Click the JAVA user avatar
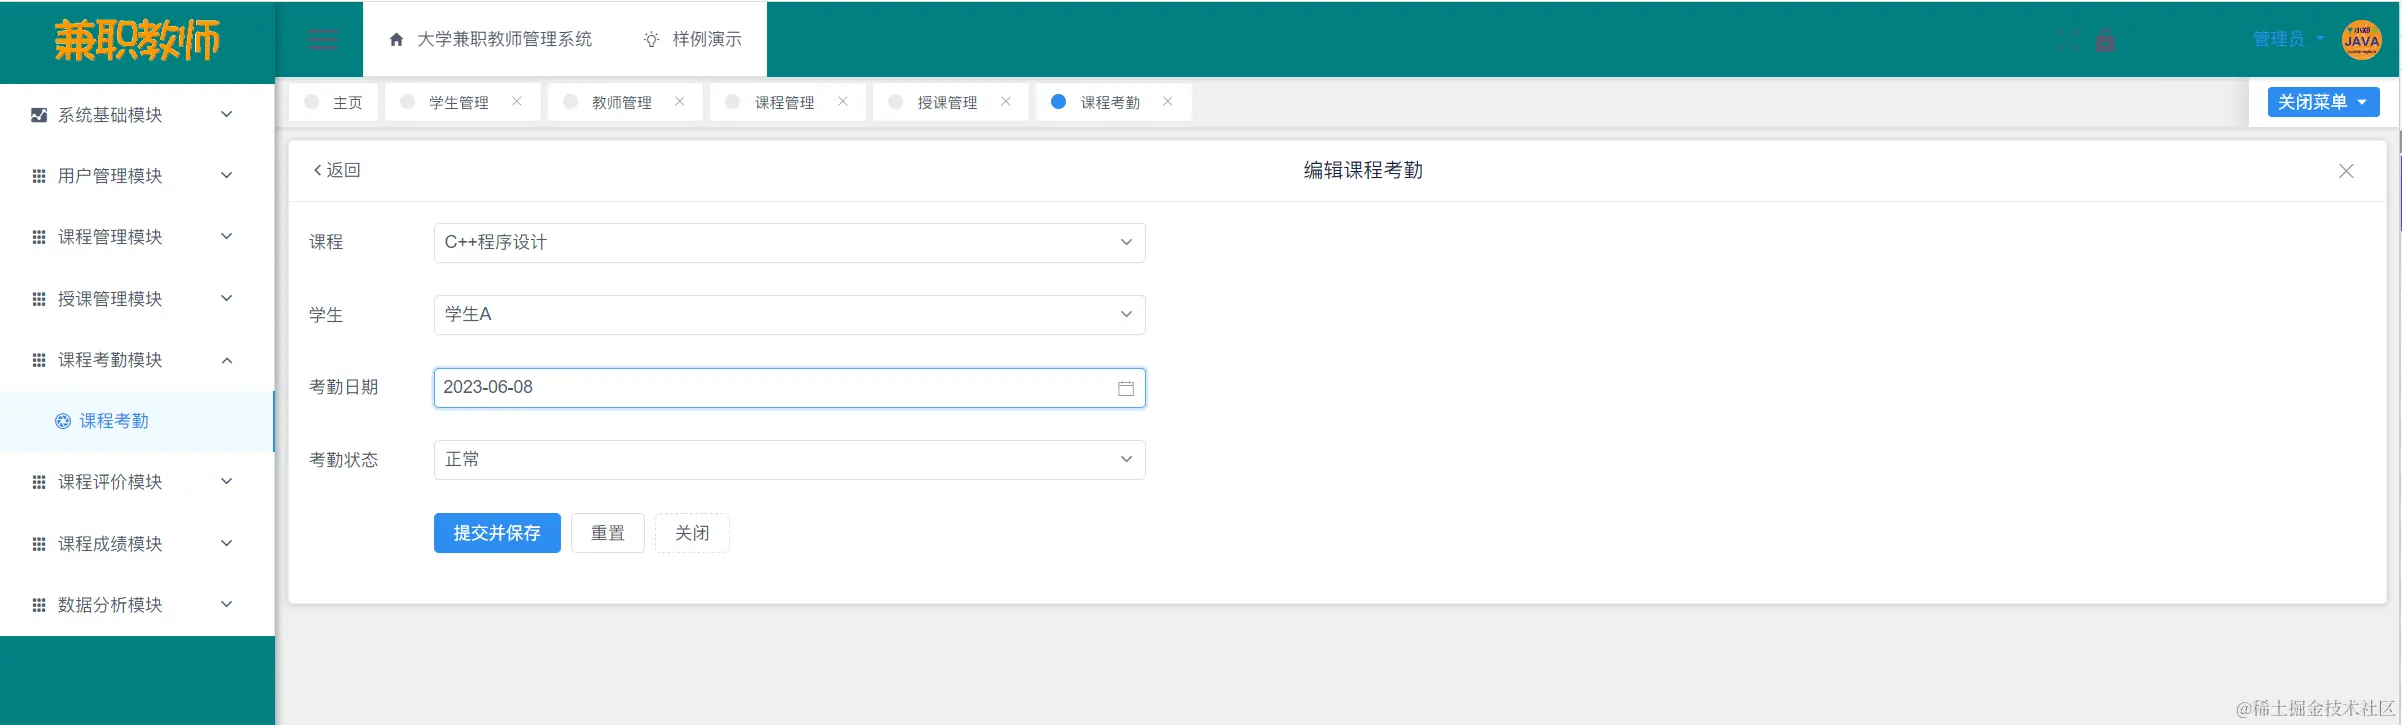The height and width of the screenshot is (725, 2402). click(x=2361, y=40)
